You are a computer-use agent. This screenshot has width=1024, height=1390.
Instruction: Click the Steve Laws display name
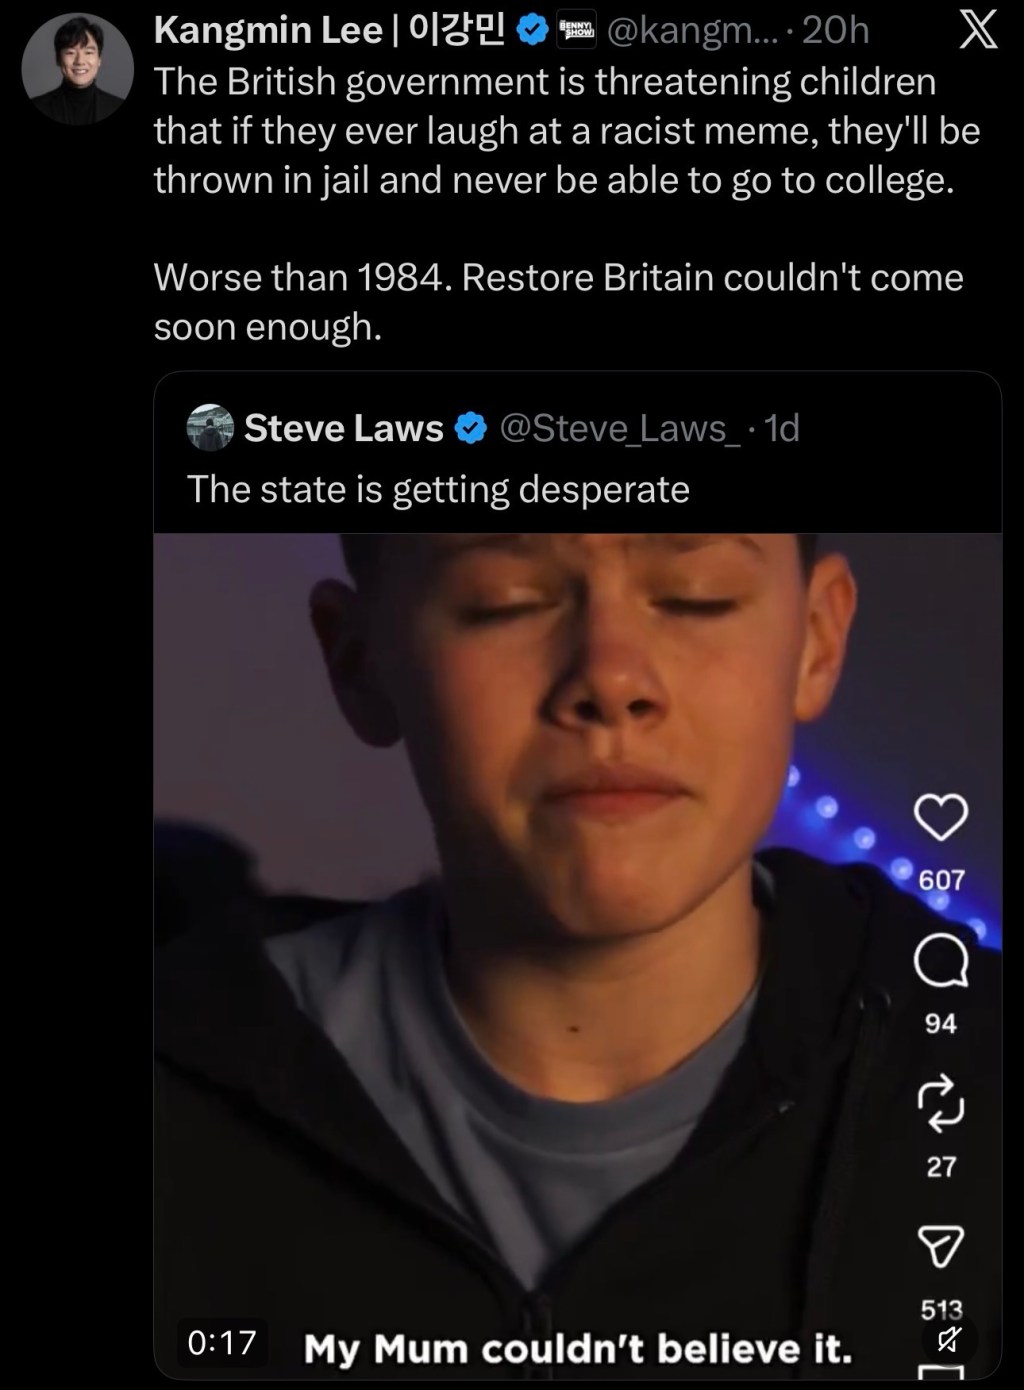(343, 429)
